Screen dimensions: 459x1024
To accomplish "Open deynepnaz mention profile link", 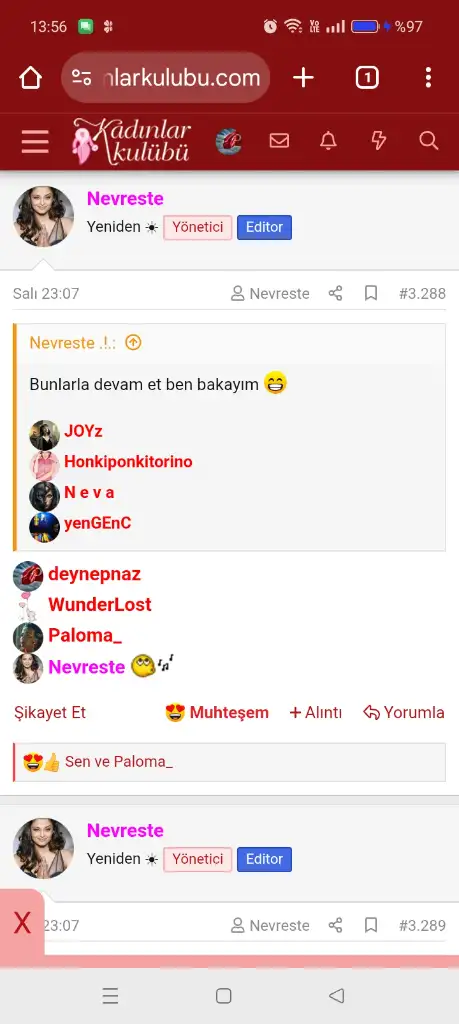I will click(94, 574).
